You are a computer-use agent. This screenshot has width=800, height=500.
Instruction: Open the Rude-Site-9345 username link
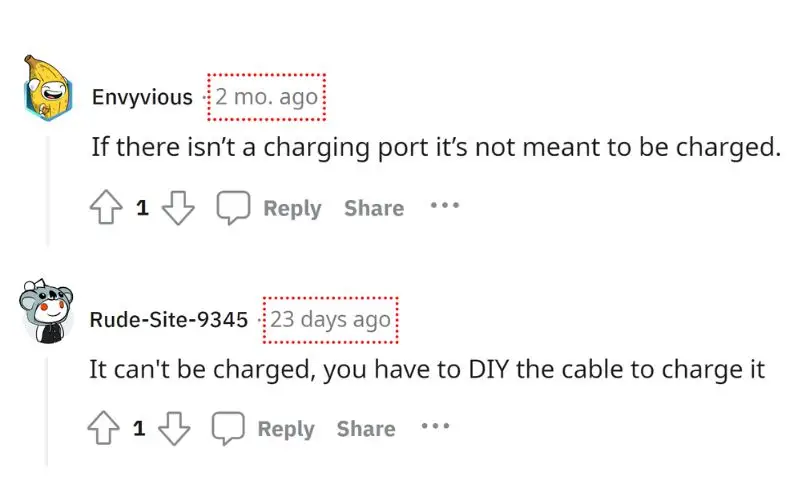tap(169, 319)
